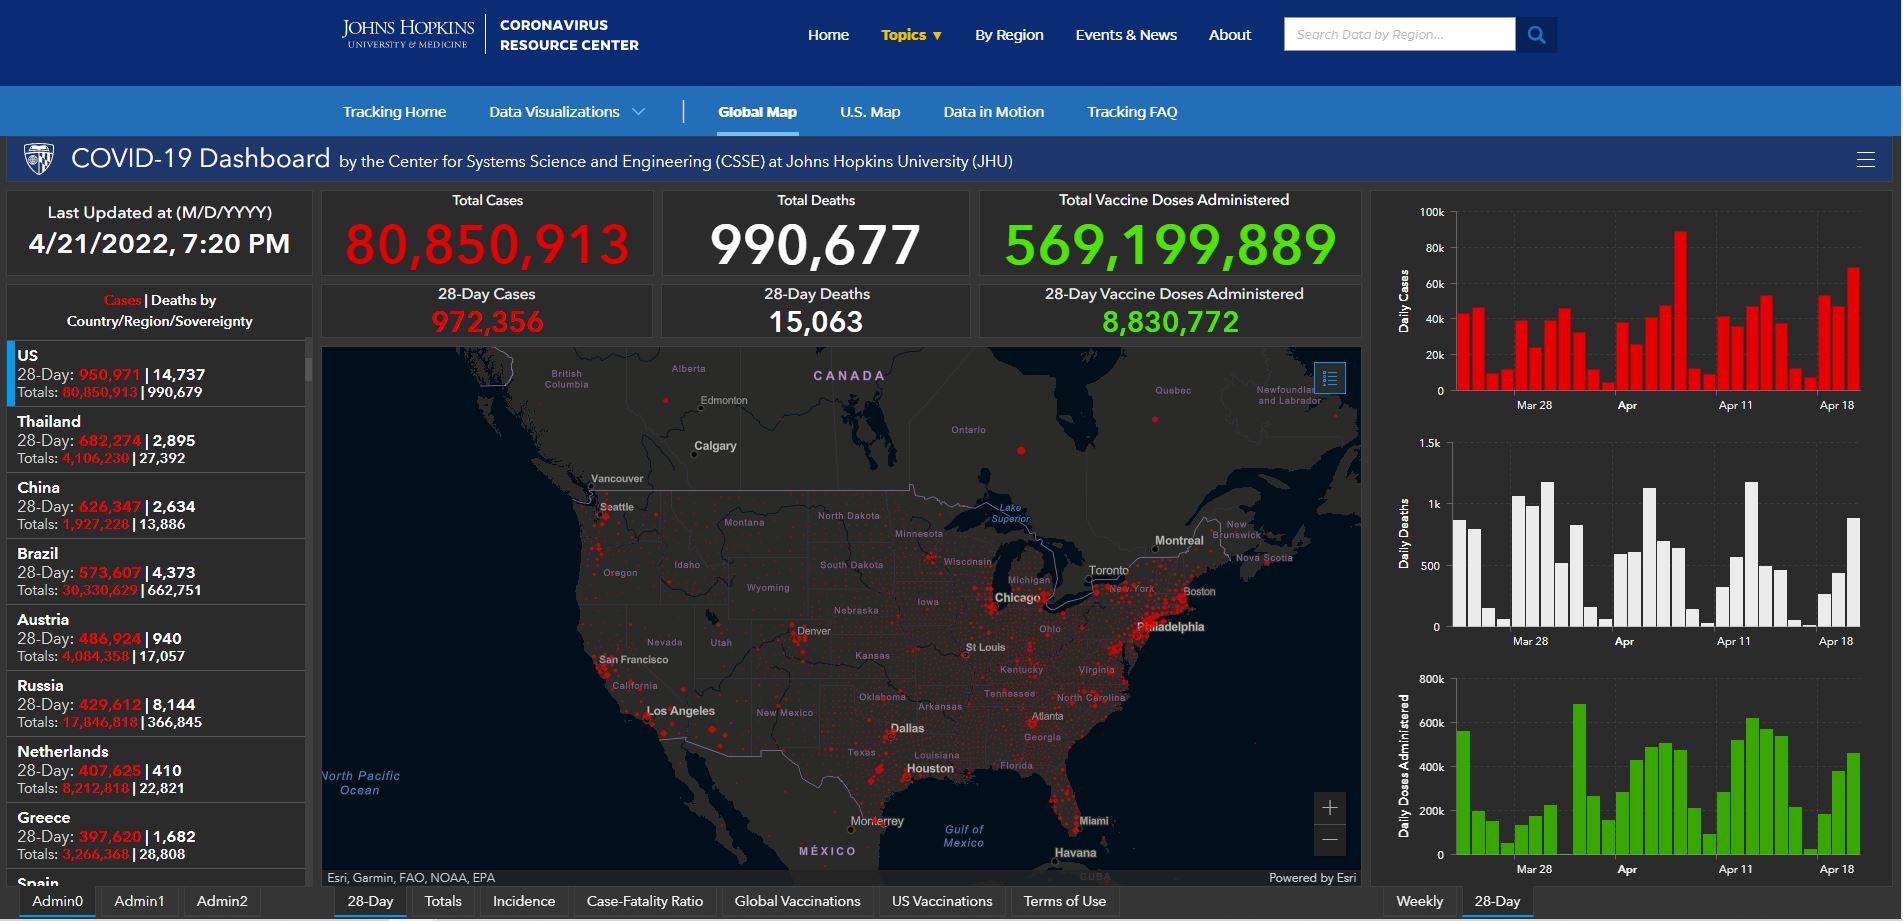The width and height of the screenshot is (1903, 921).
Task: Click the Johns Hopkins University & Medicine logo
Action: tap(408, 34)
